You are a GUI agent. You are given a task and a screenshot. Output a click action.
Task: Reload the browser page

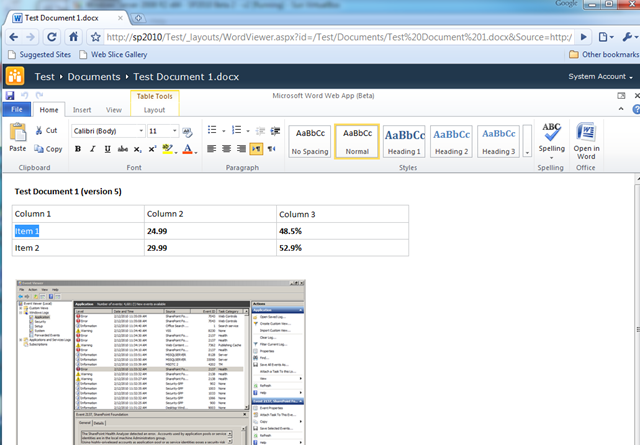pos(52,37)
